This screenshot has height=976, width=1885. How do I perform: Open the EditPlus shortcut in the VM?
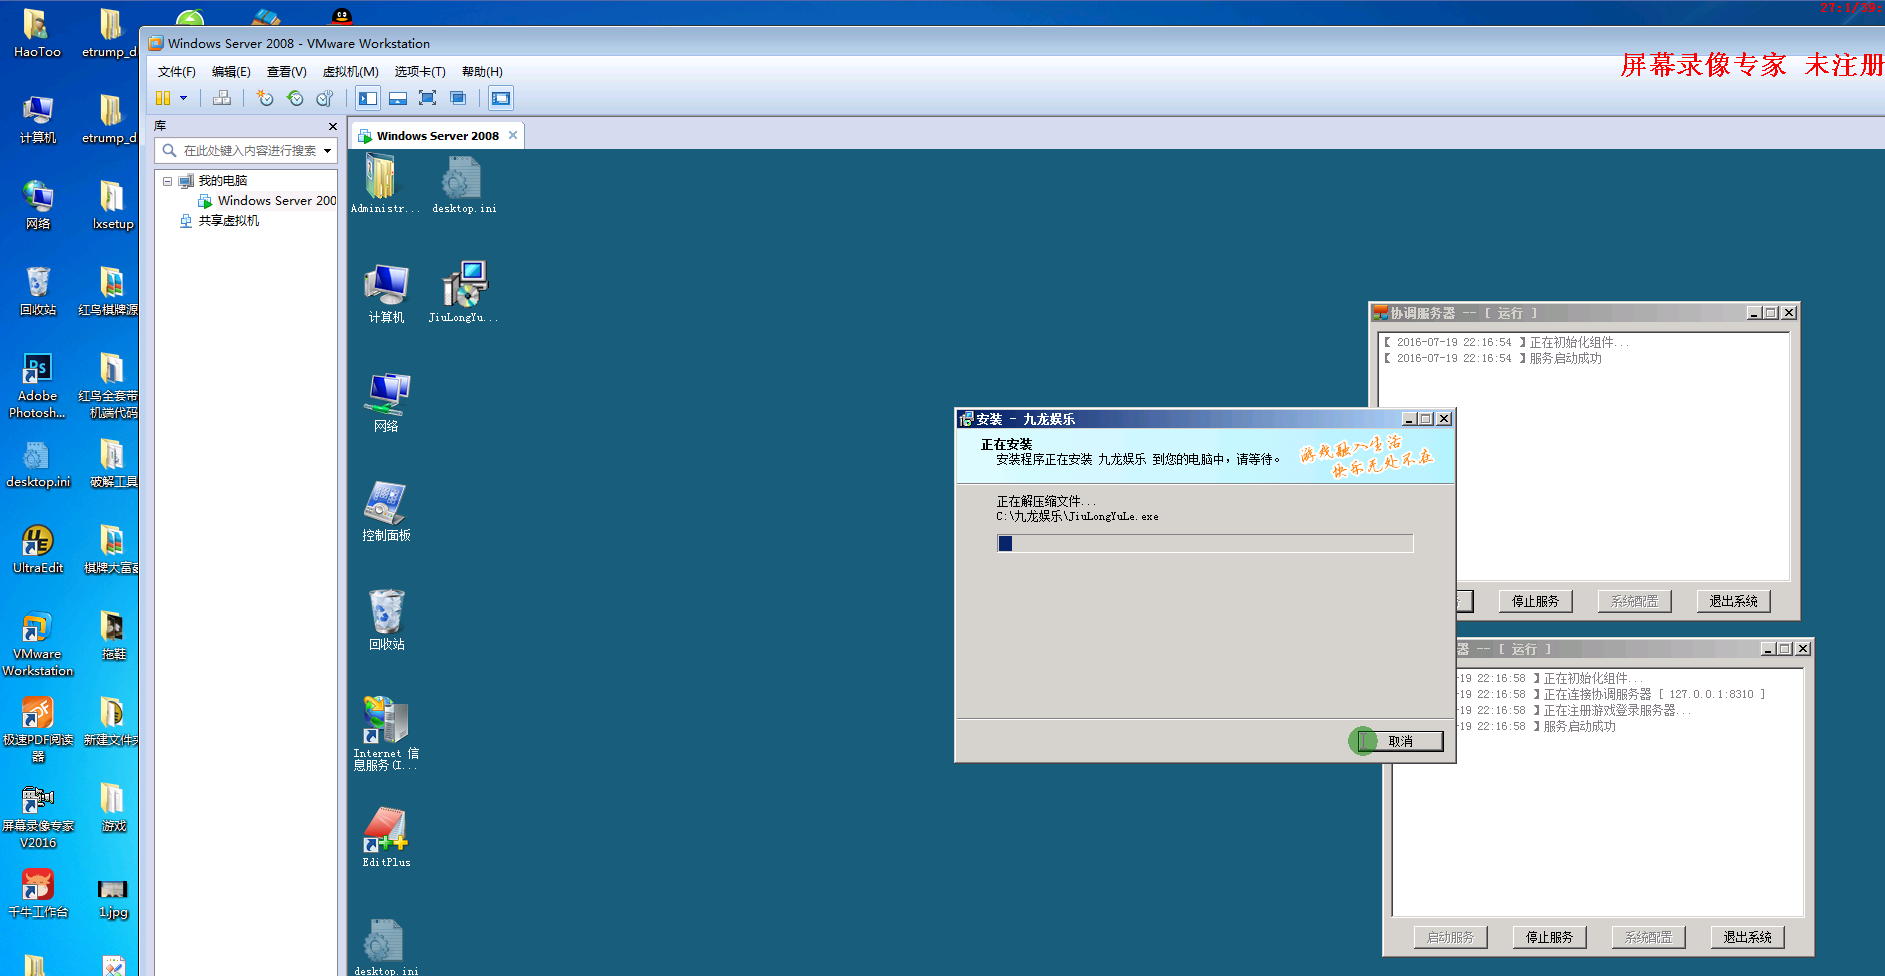pos(386,836)
